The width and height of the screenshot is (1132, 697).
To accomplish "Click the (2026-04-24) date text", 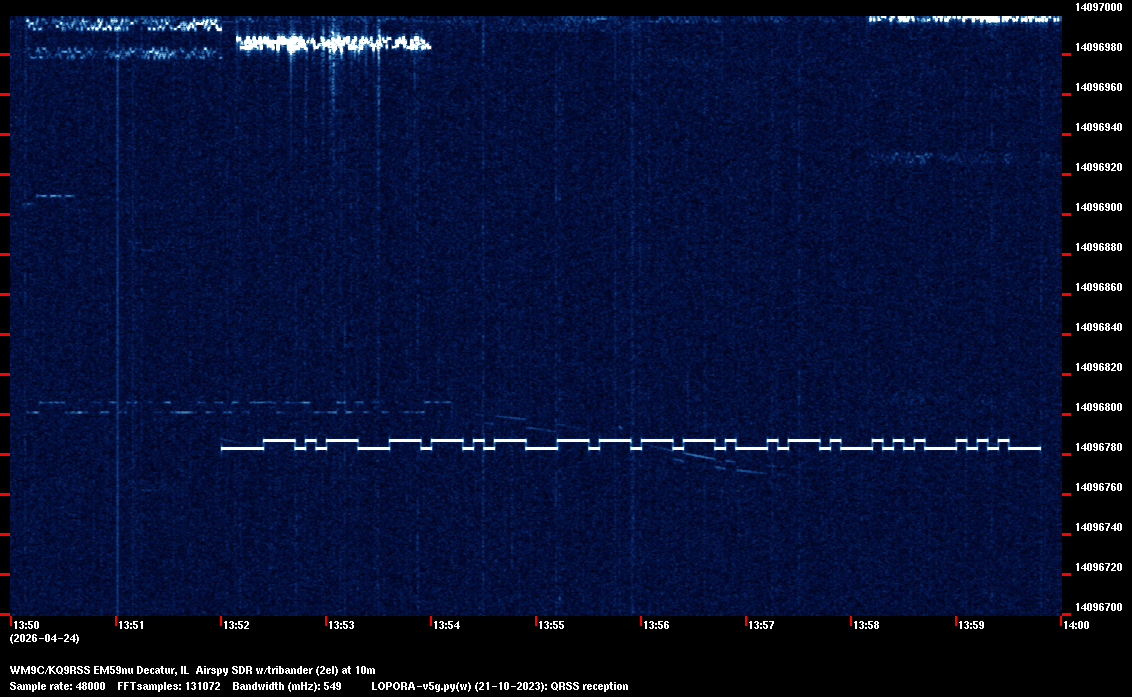I will (x=44, y=638).
